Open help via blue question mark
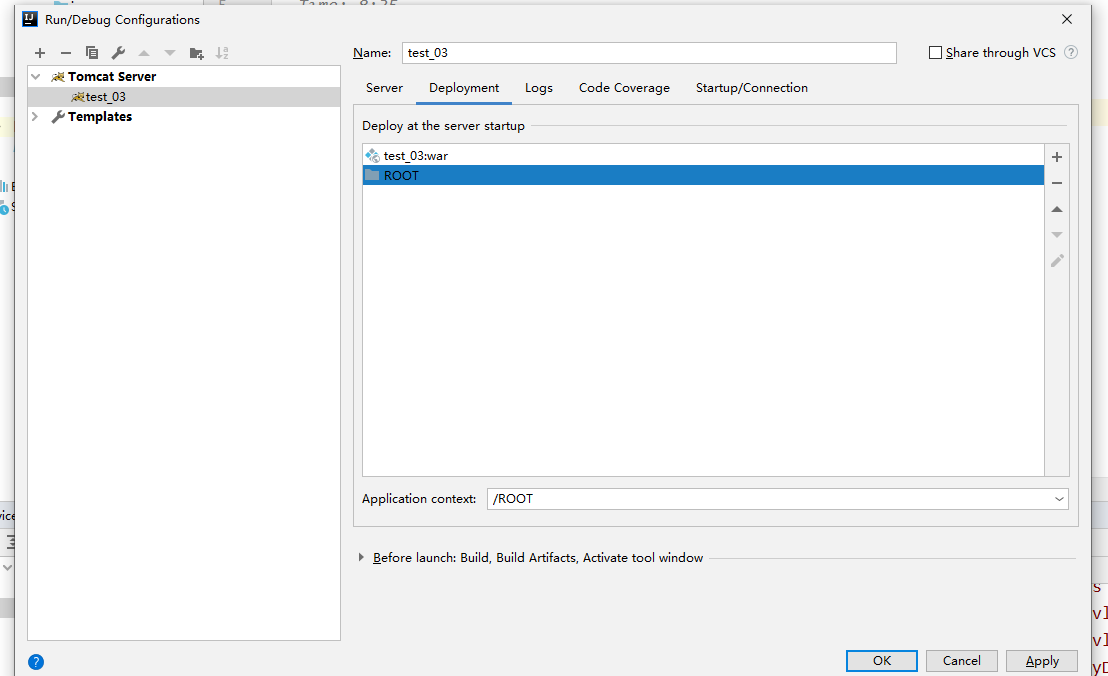The image size is (1108, 676). click(36, 662)
